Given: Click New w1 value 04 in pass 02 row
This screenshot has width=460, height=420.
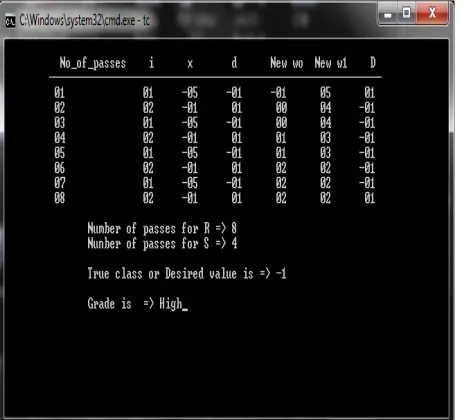Looking at the screenshot, I should click(x=326, y=108).
